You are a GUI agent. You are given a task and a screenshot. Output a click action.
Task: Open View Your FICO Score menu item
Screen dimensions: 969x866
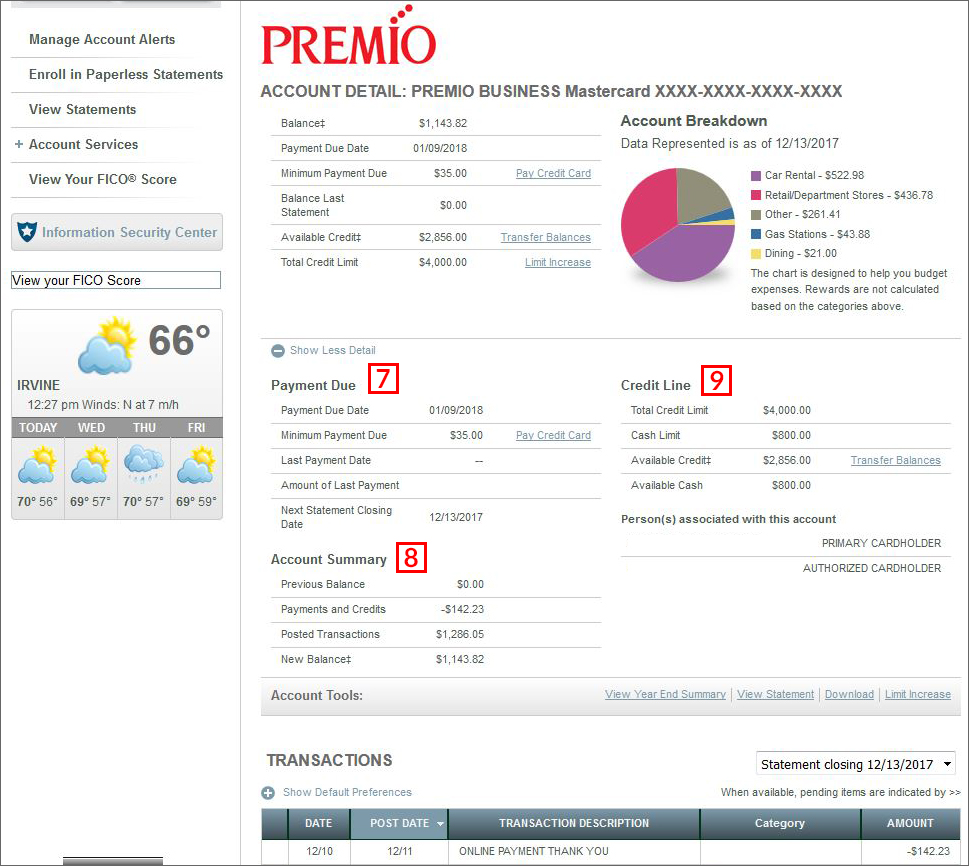[103, 179]
